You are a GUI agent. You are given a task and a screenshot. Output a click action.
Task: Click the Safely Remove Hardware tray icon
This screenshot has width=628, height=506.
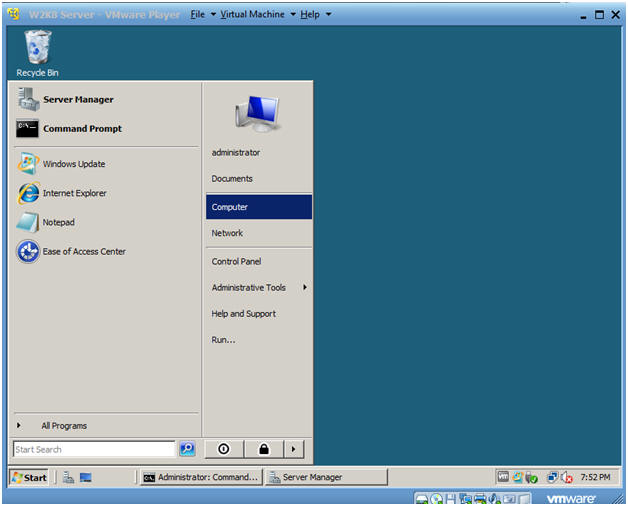[531, 478]
